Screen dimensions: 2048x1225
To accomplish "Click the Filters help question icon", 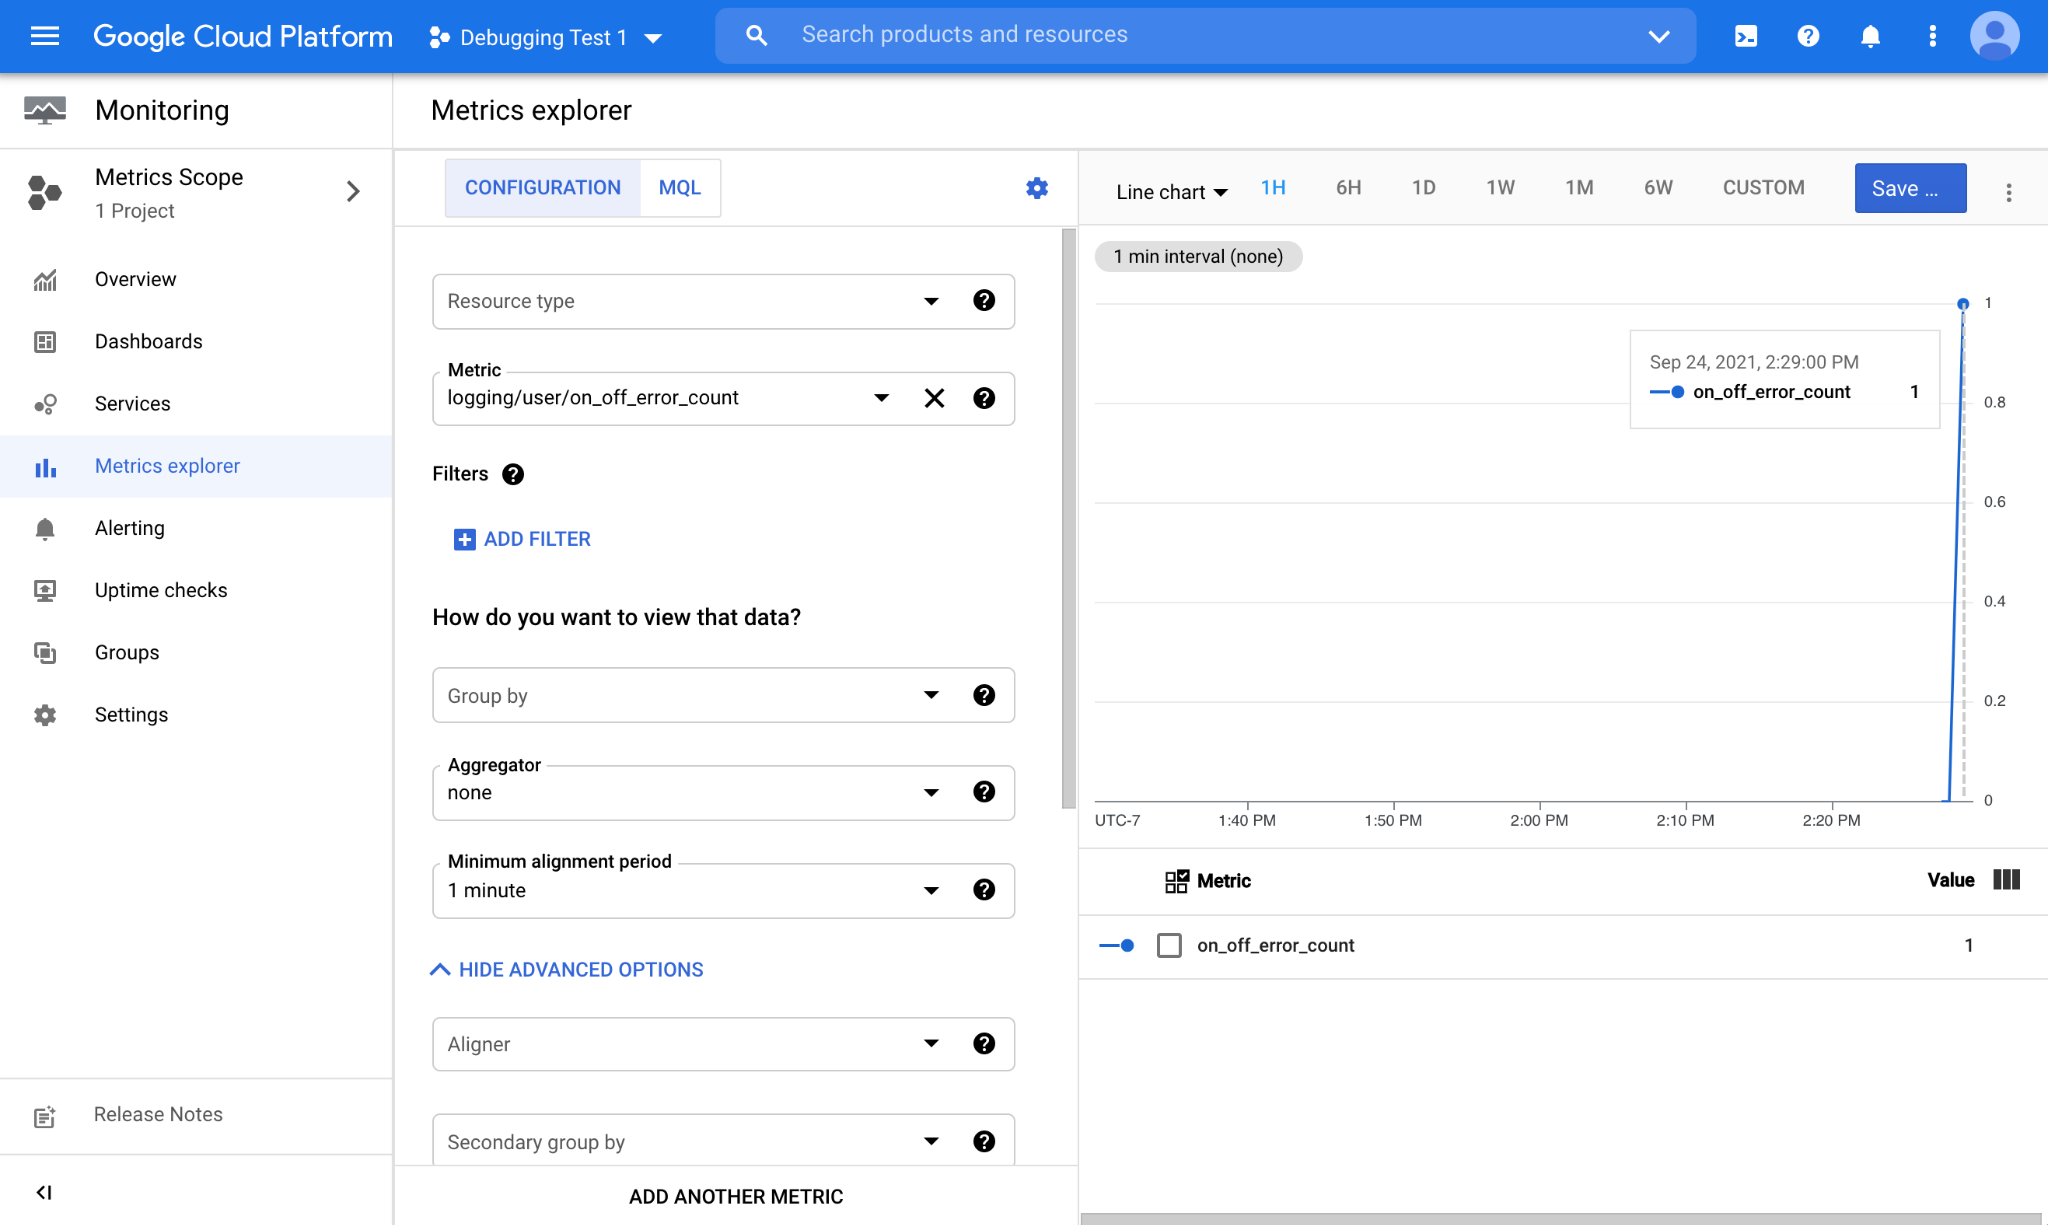I will (513, 474).
